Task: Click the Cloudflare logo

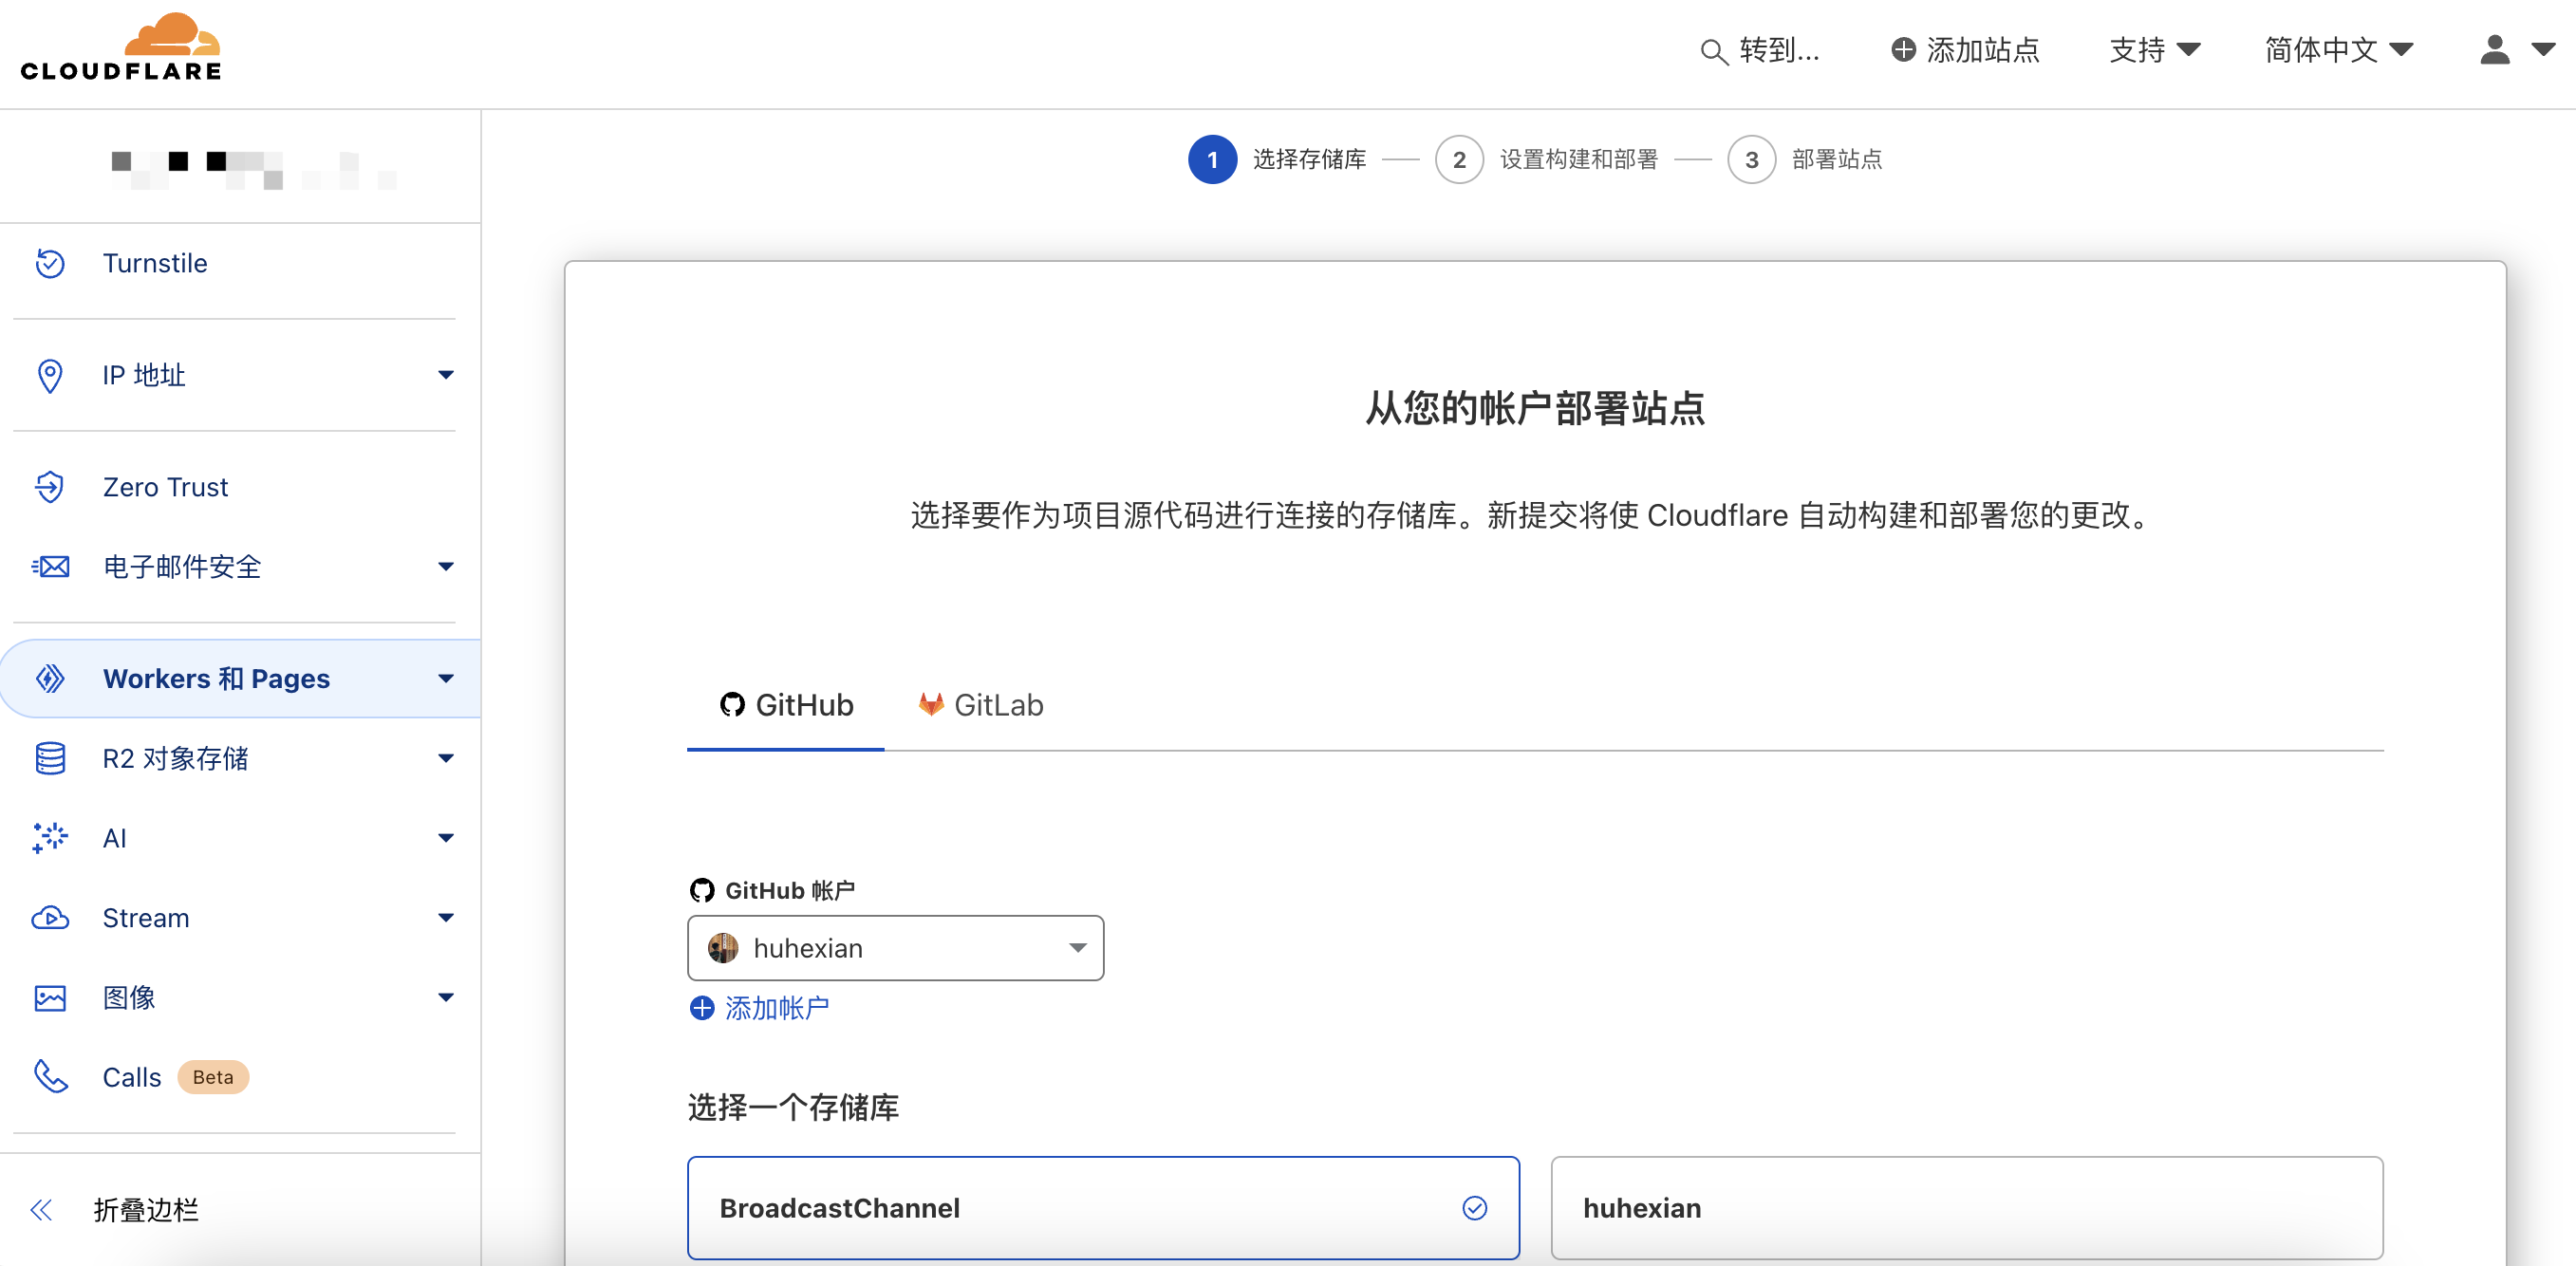Action: pos(121,47)
